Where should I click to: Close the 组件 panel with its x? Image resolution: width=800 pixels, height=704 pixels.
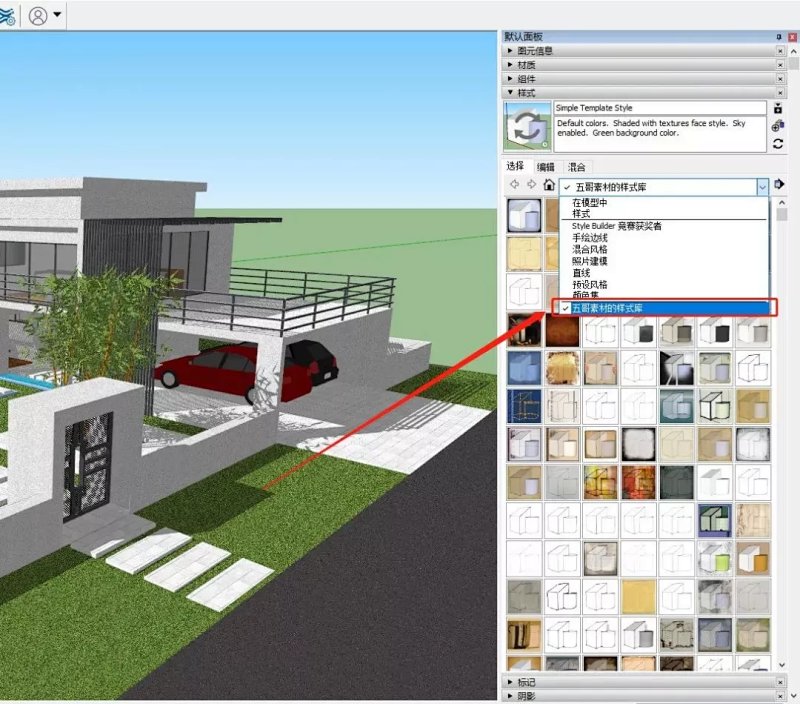pos(780,79)
